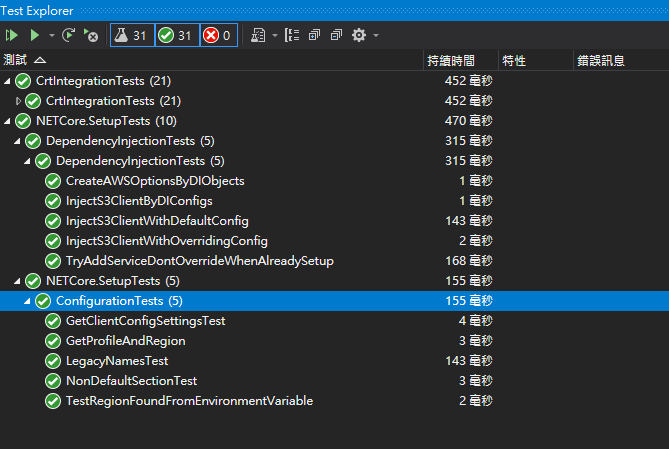
Task: Click the sort arrow next to 測試
Action: pyautogui.click(x=40, y=60)
